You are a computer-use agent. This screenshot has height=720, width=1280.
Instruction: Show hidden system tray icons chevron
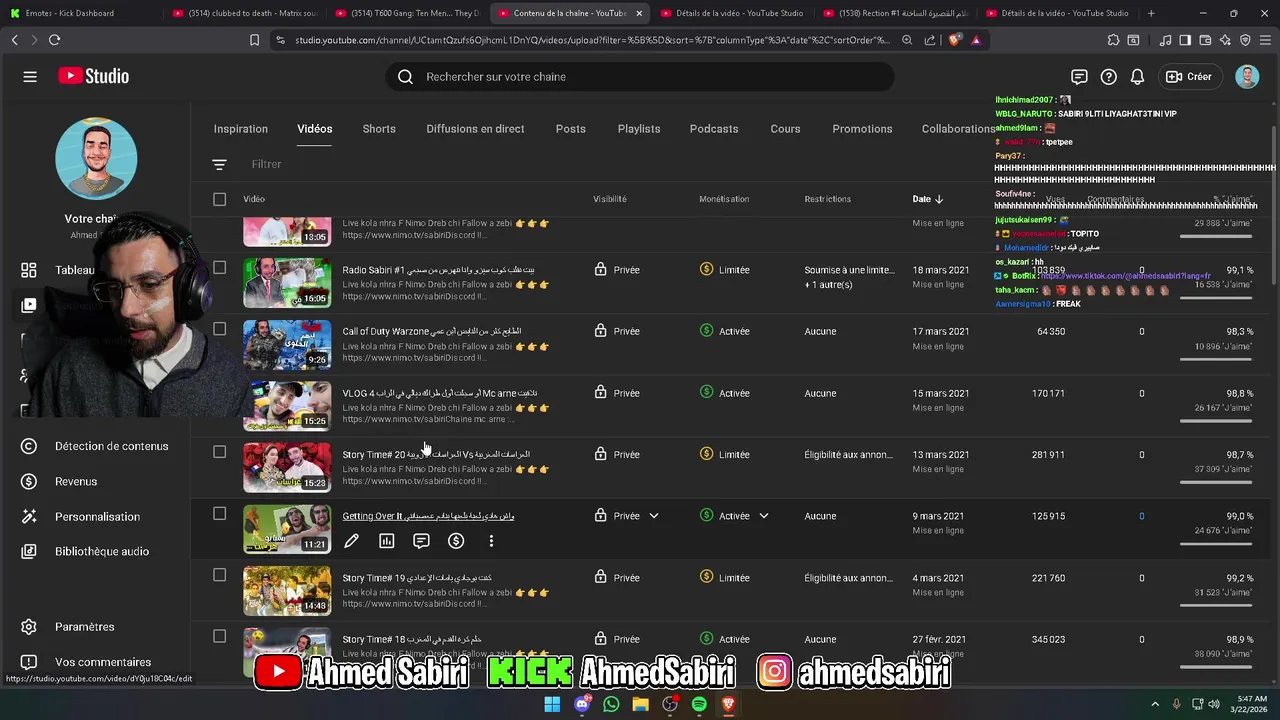pyautogui.click(x=1156, y=704)
